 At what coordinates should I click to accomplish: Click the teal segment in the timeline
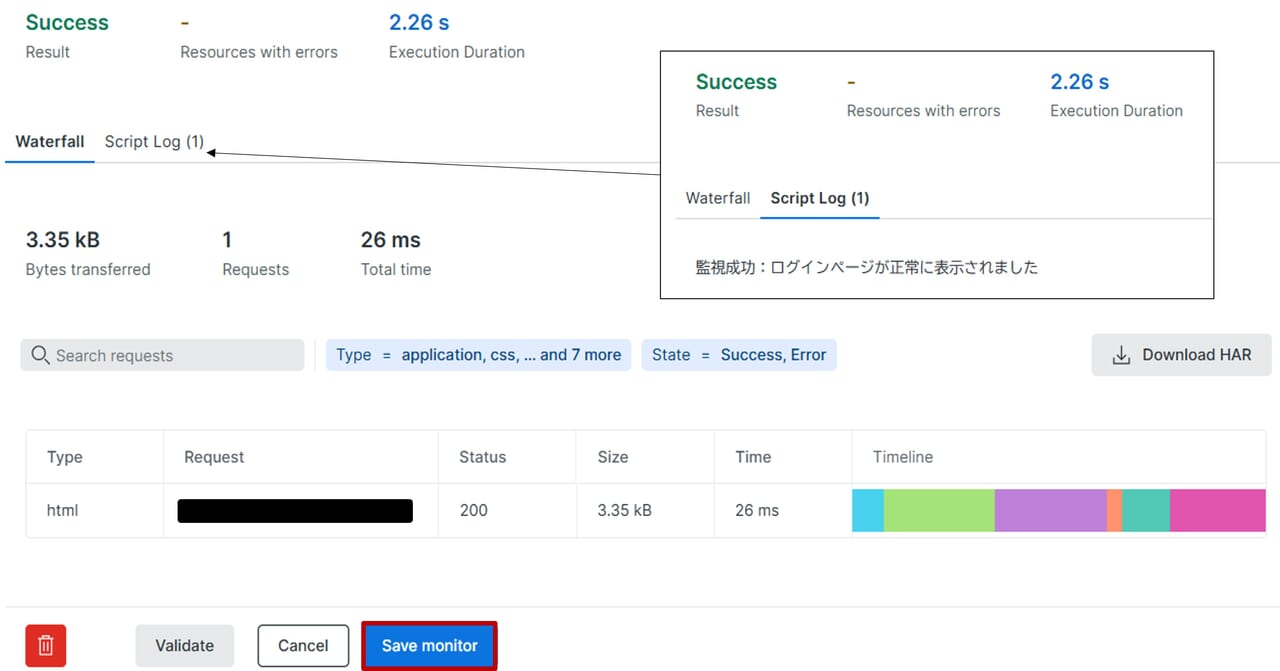[x=1145, y=510]
